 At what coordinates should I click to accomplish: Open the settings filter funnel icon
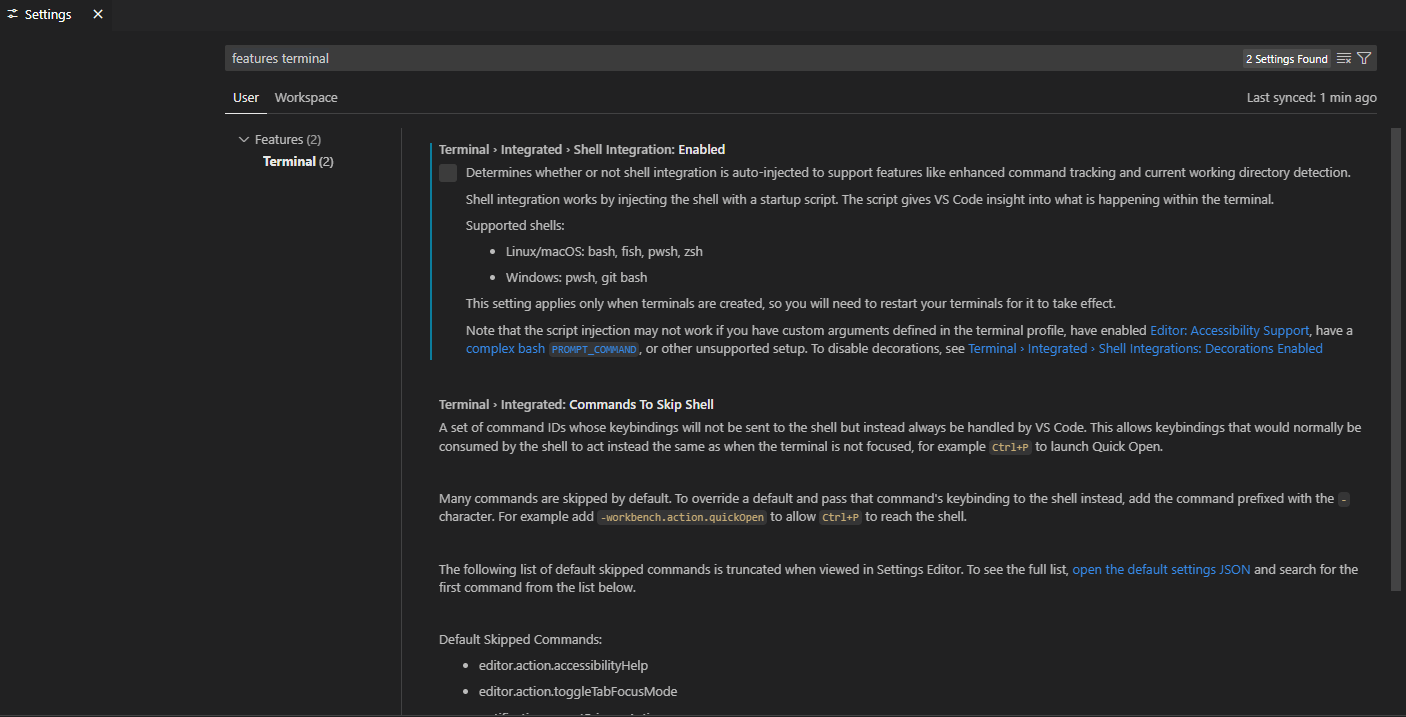click(1364, 58)
